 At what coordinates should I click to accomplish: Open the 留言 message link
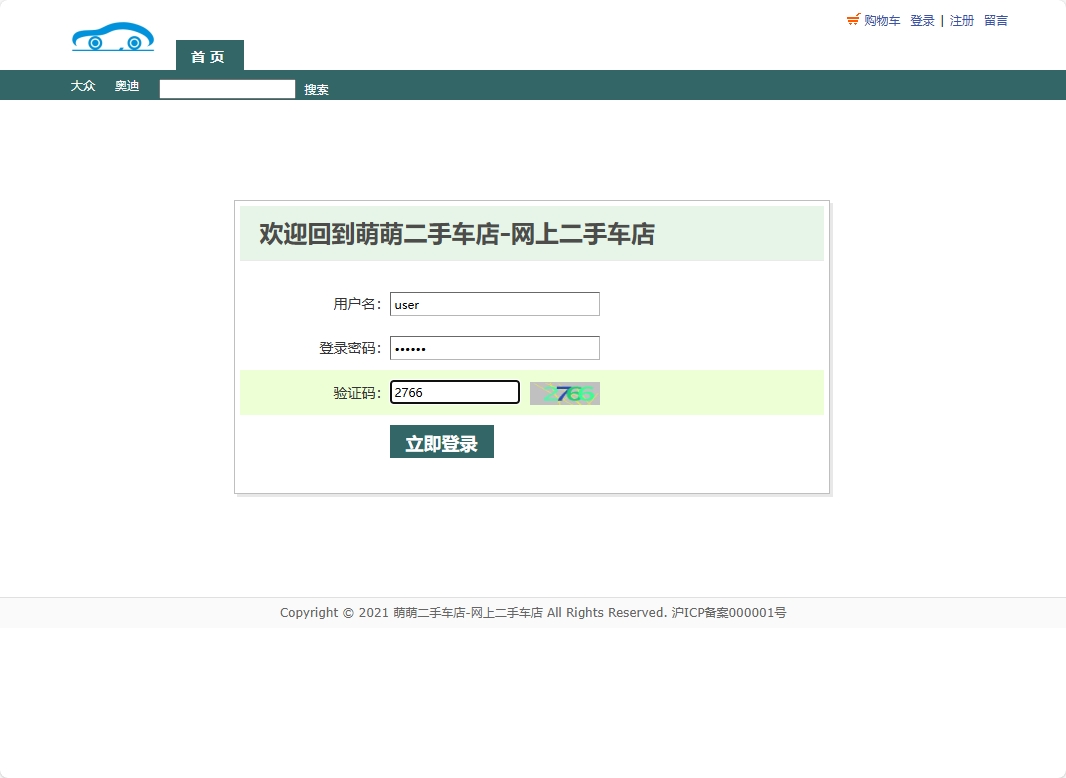pyautogui.click(x=996, y=20)
